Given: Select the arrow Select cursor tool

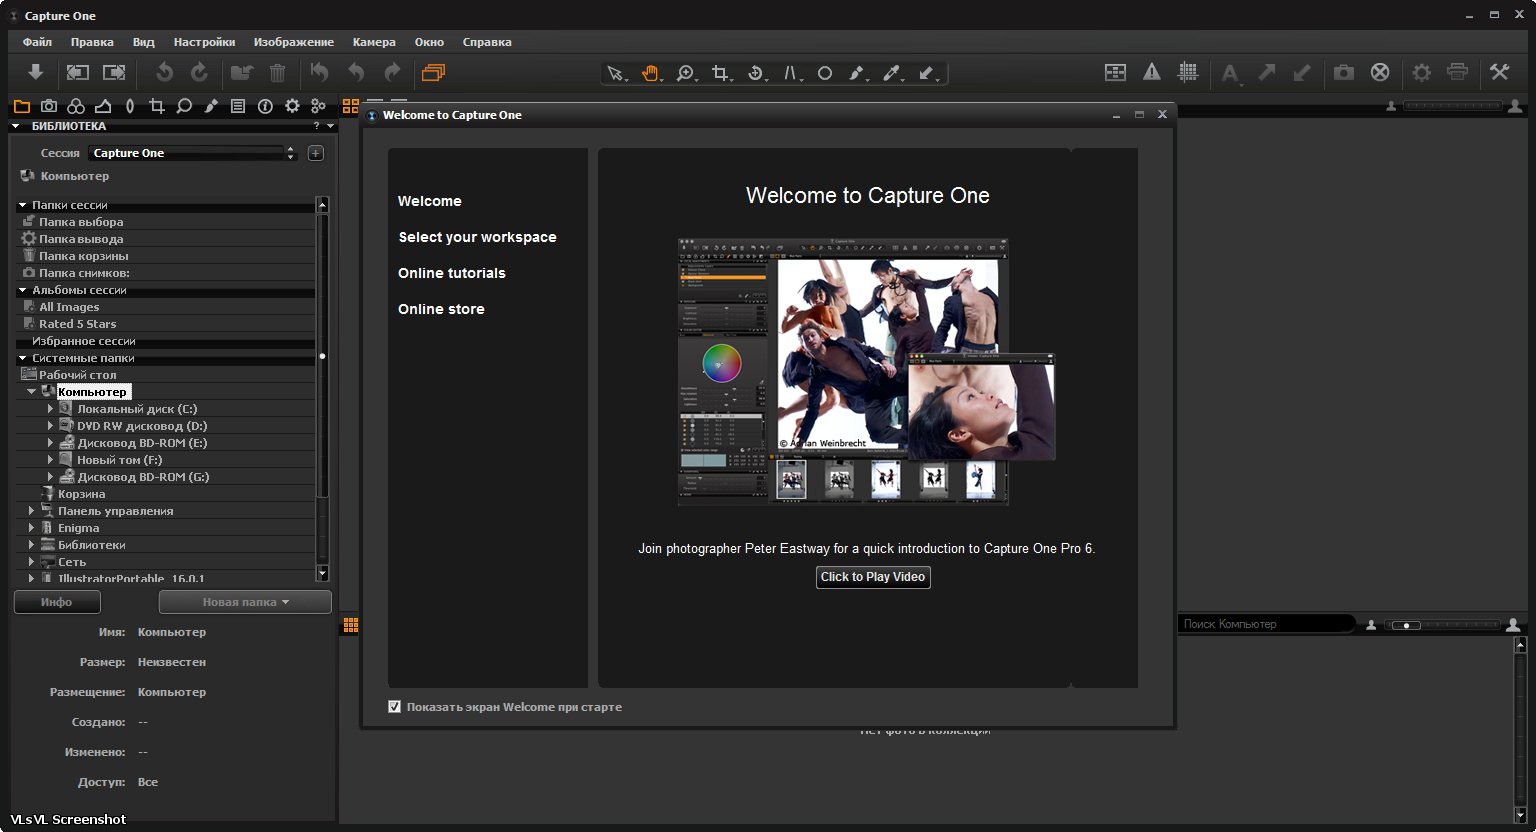Looking at the screenshot, I should (616, 73).
